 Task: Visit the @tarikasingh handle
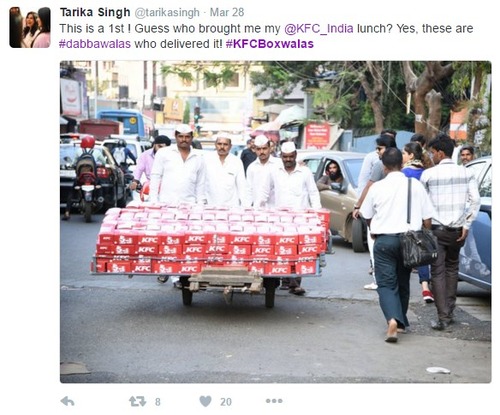(167, 13)
